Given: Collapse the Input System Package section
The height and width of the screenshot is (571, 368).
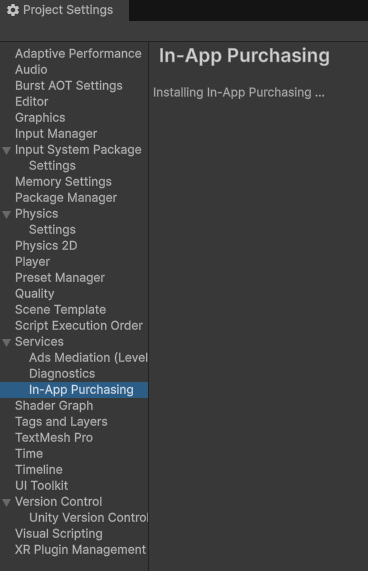Looking at the screenshot, I should click(x=7, y=150).
